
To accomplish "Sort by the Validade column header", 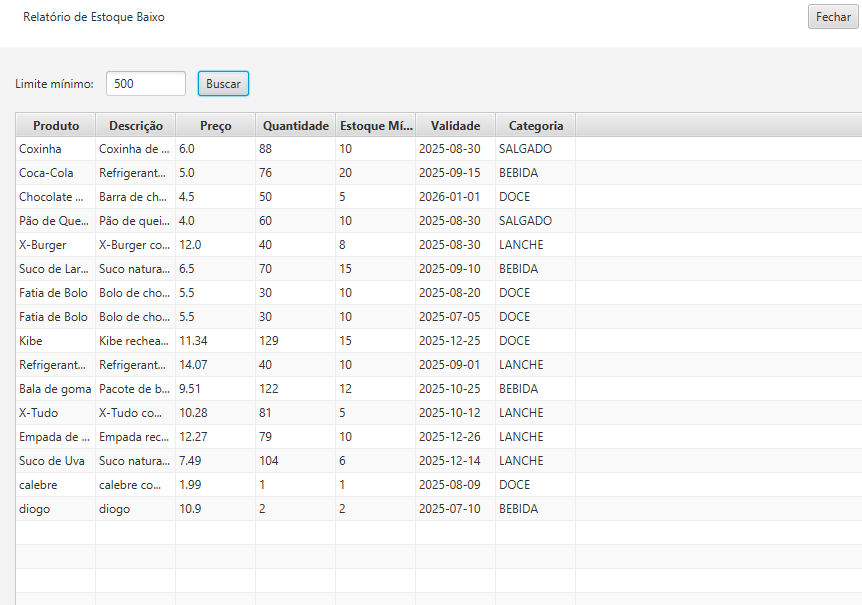I will [x=455, y=126].
